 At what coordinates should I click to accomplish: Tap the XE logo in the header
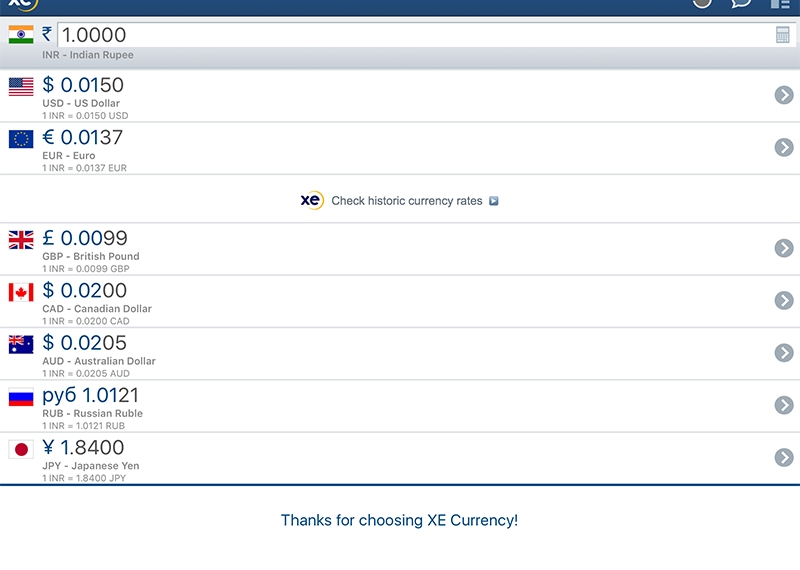[x=23, y=5]
